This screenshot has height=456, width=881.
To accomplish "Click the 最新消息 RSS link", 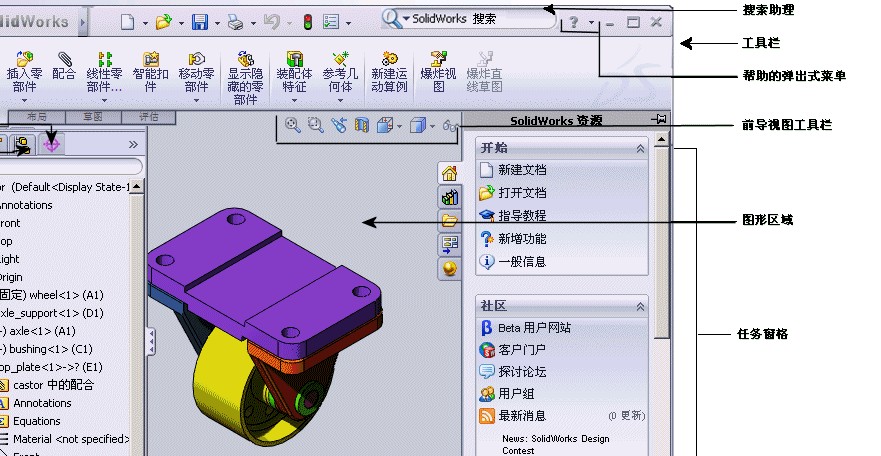I will (522, 416).
